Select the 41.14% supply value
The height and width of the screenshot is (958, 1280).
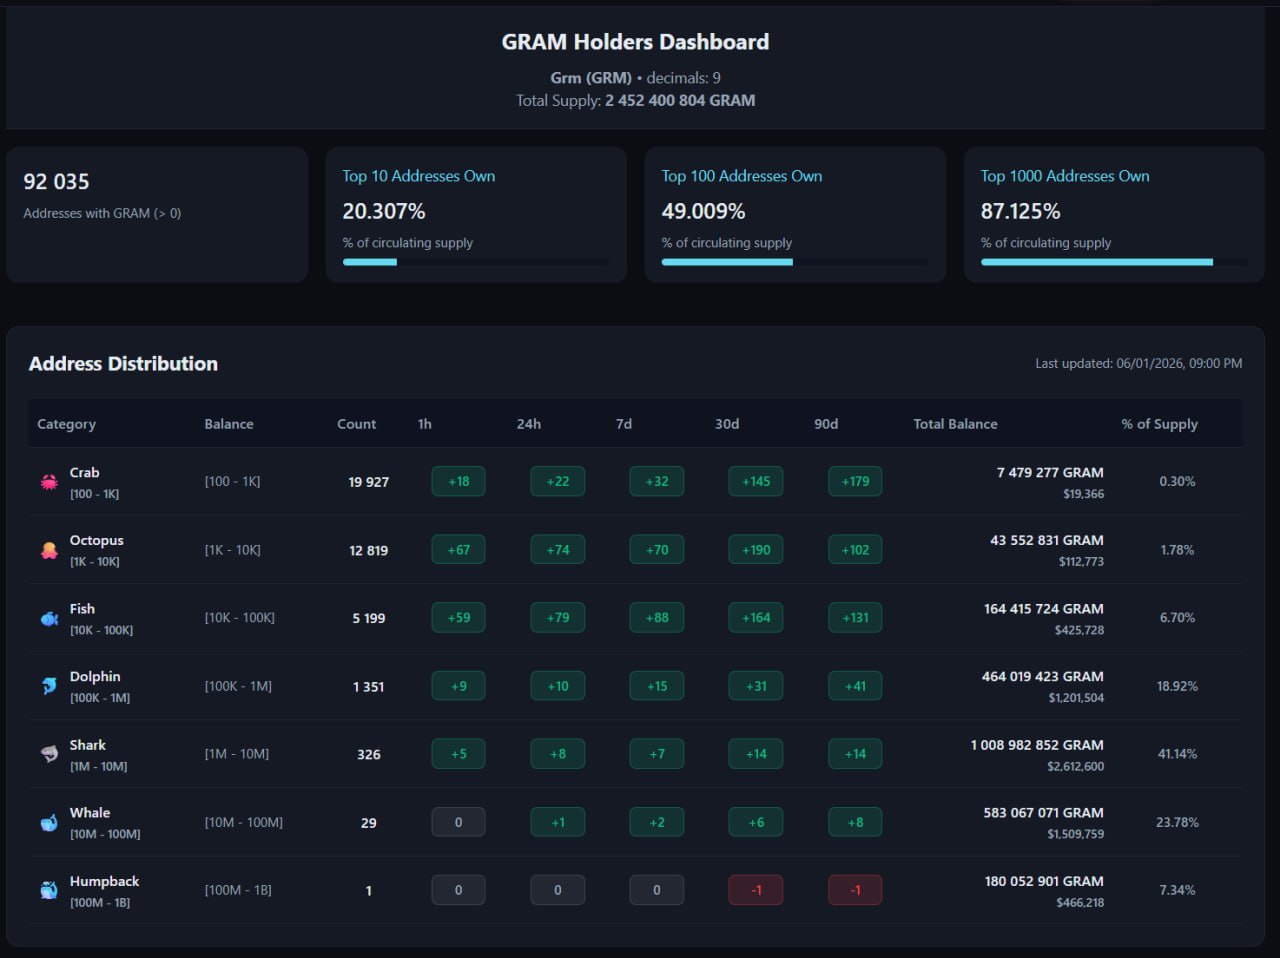click(1177, 754)
